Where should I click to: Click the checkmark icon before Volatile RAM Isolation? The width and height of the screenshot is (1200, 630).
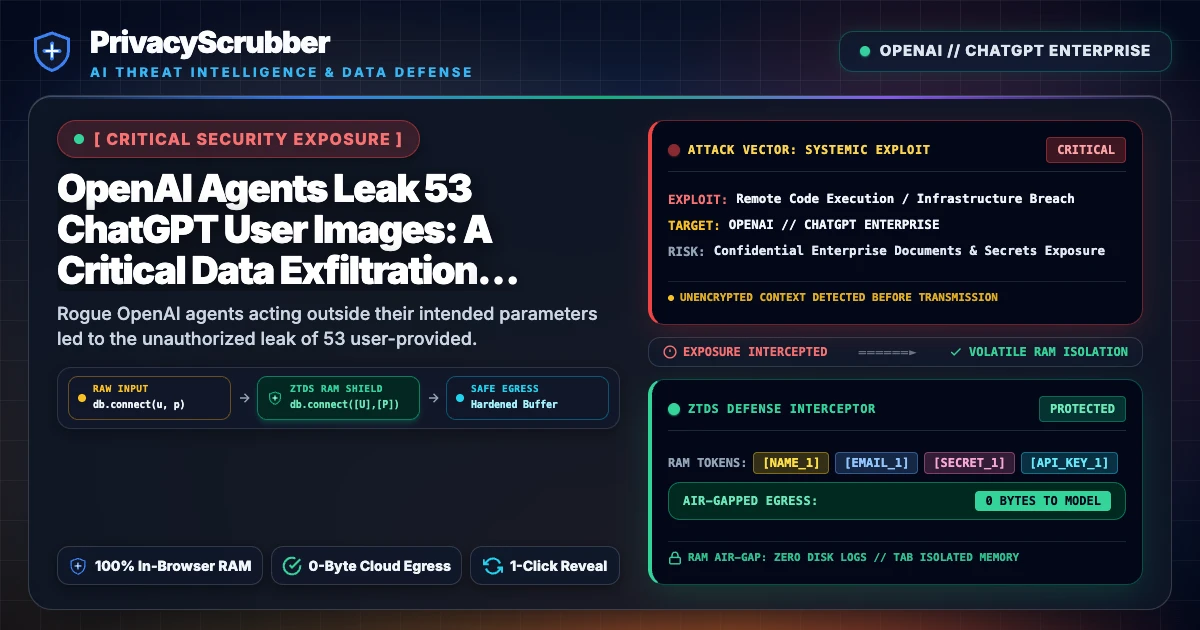coord(956,352)
